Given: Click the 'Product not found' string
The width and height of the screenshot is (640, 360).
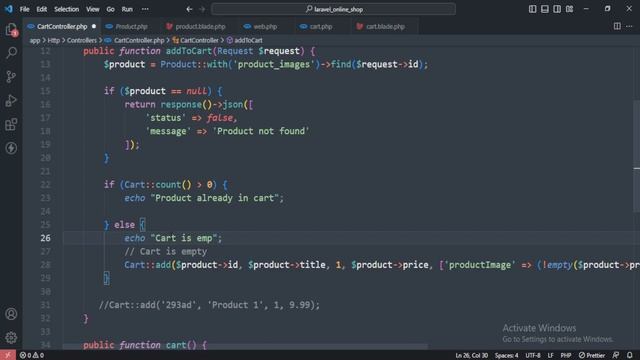Looking at the screenshot, I should (x=260, y=131).
